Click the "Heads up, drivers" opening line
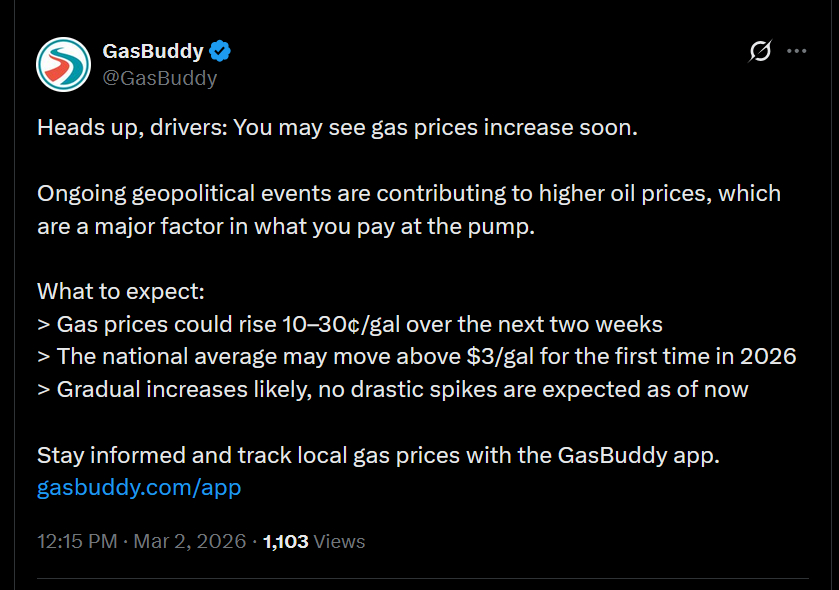 pyautogui.click(x=337, y=129)
